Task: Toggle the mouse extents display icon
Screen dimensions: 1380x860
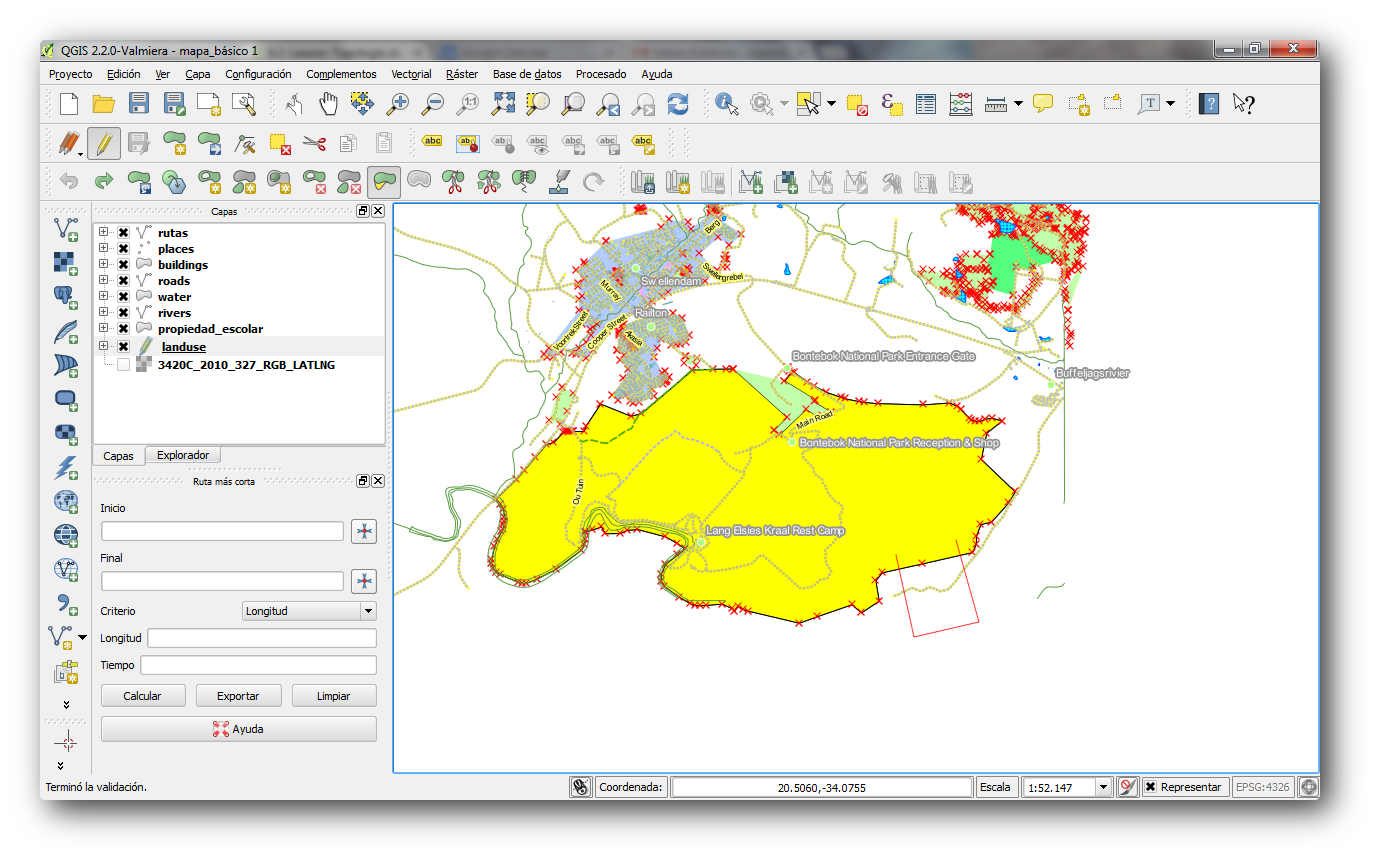Action: point(580,787)
